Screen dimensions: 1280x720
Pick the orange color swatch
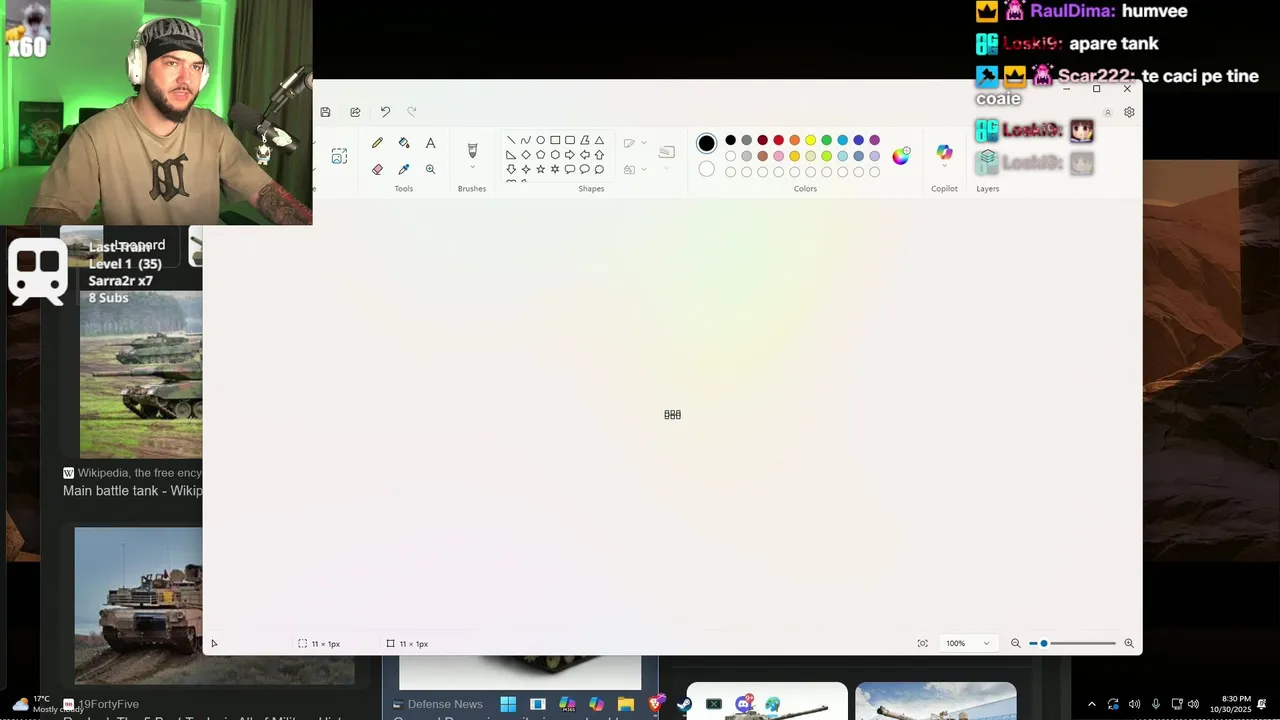click(794, 140)
